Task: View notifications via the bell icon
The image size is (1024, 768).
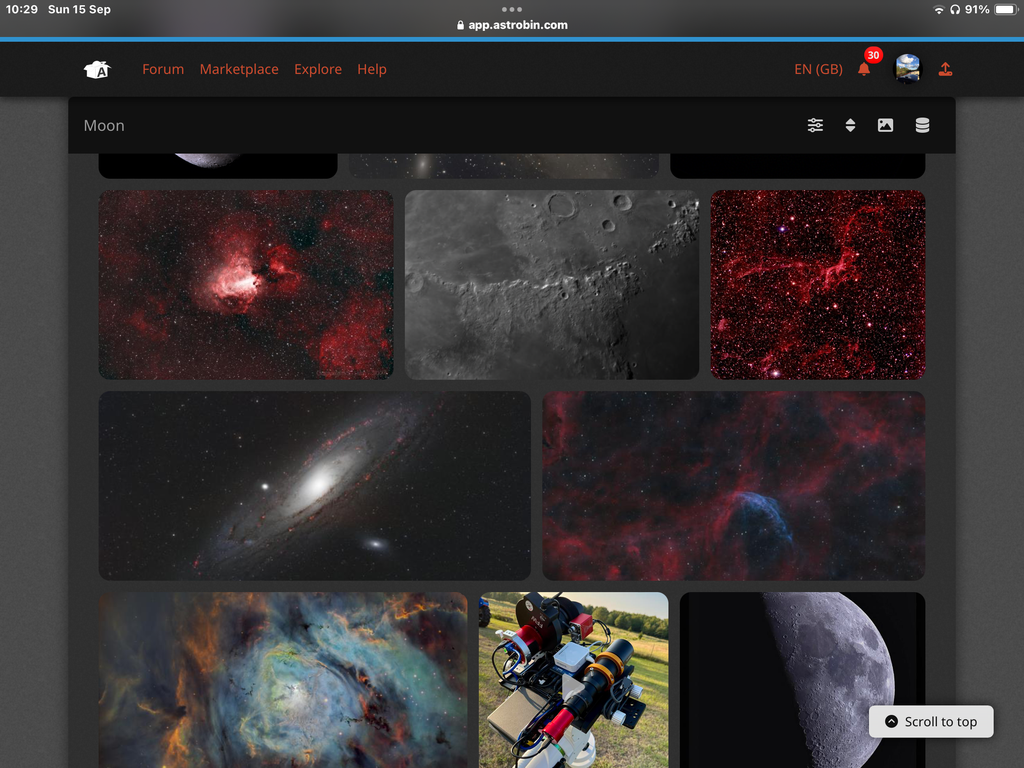Action: (x=864, y=69)
